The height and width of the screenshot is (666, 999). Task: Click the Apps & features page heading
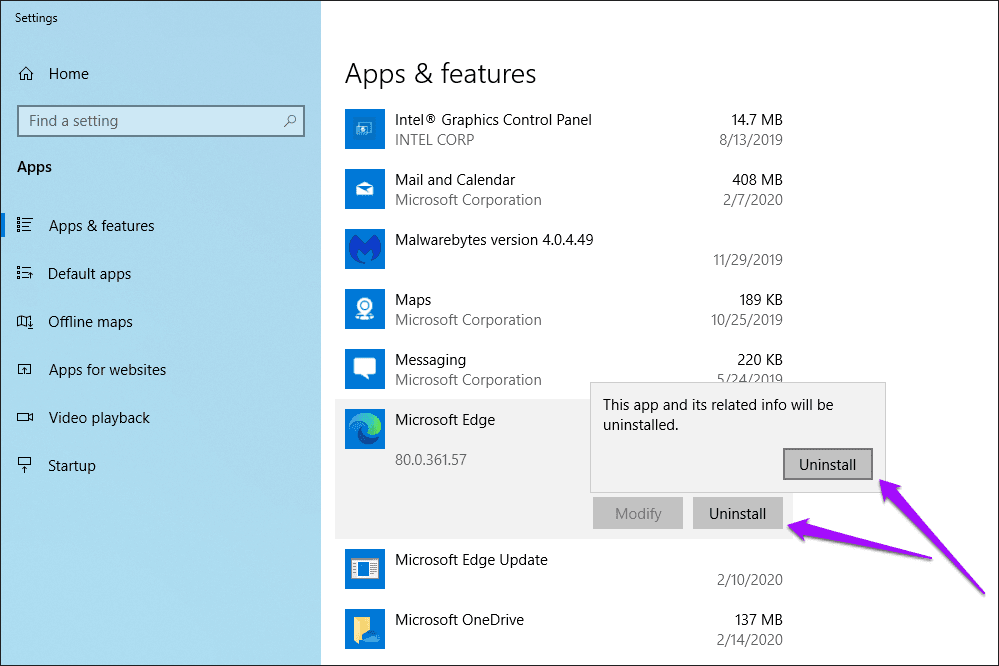440,74
